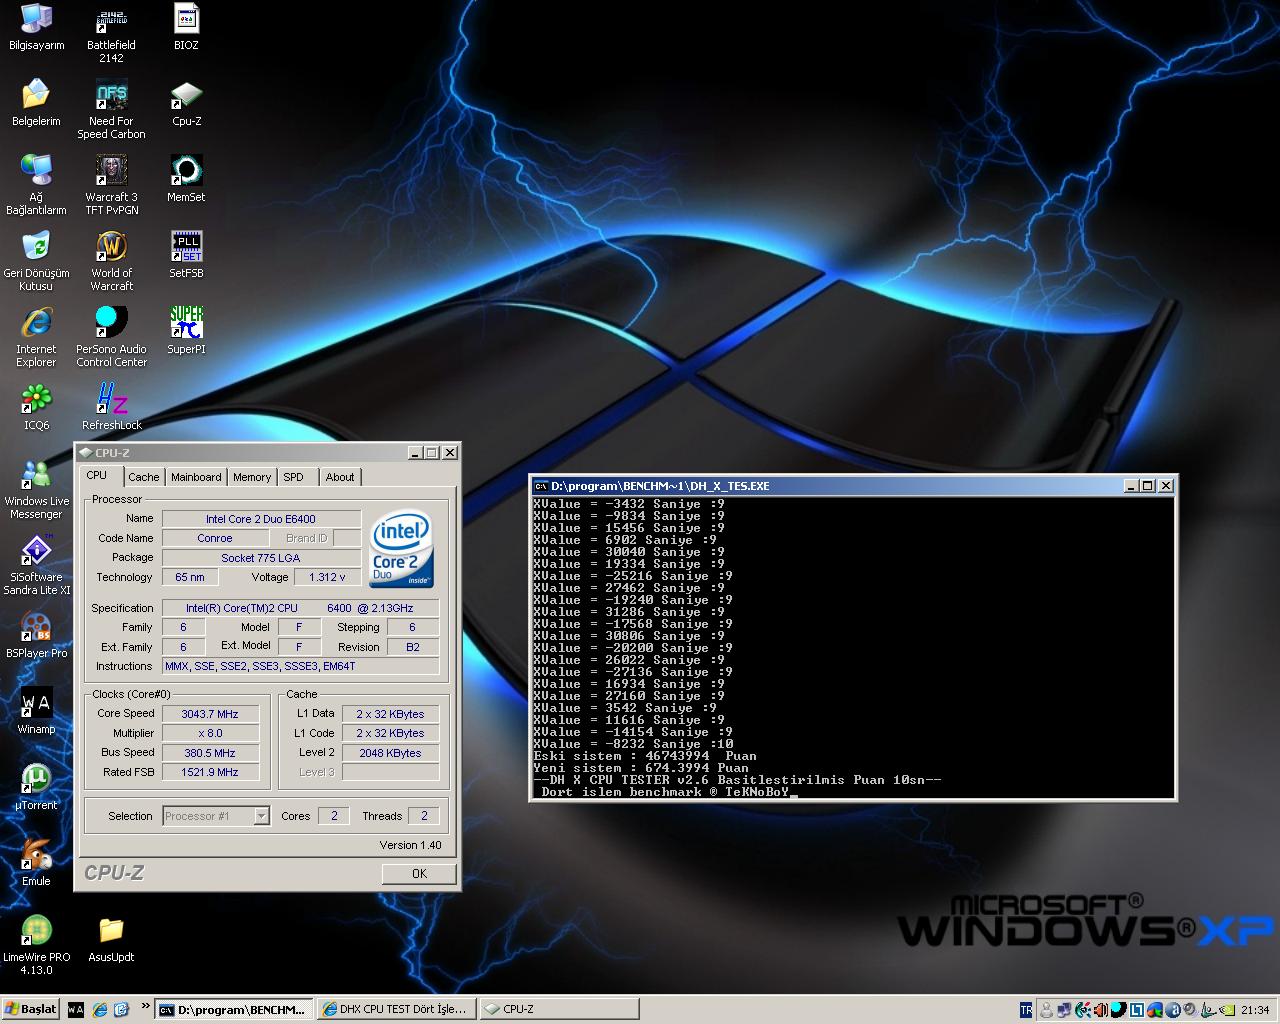Open Internet Explorer desktop icon
The image size is (1280, 1024).
click(x=36, y=338)
